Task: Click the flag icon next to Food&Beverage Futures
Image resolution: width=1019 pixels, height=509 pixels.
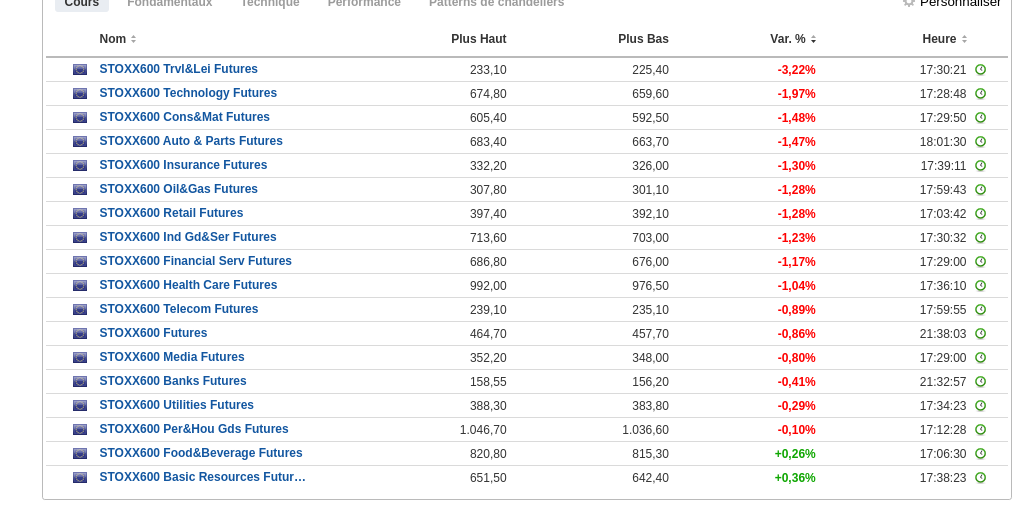Action: (x=80, y=454)
